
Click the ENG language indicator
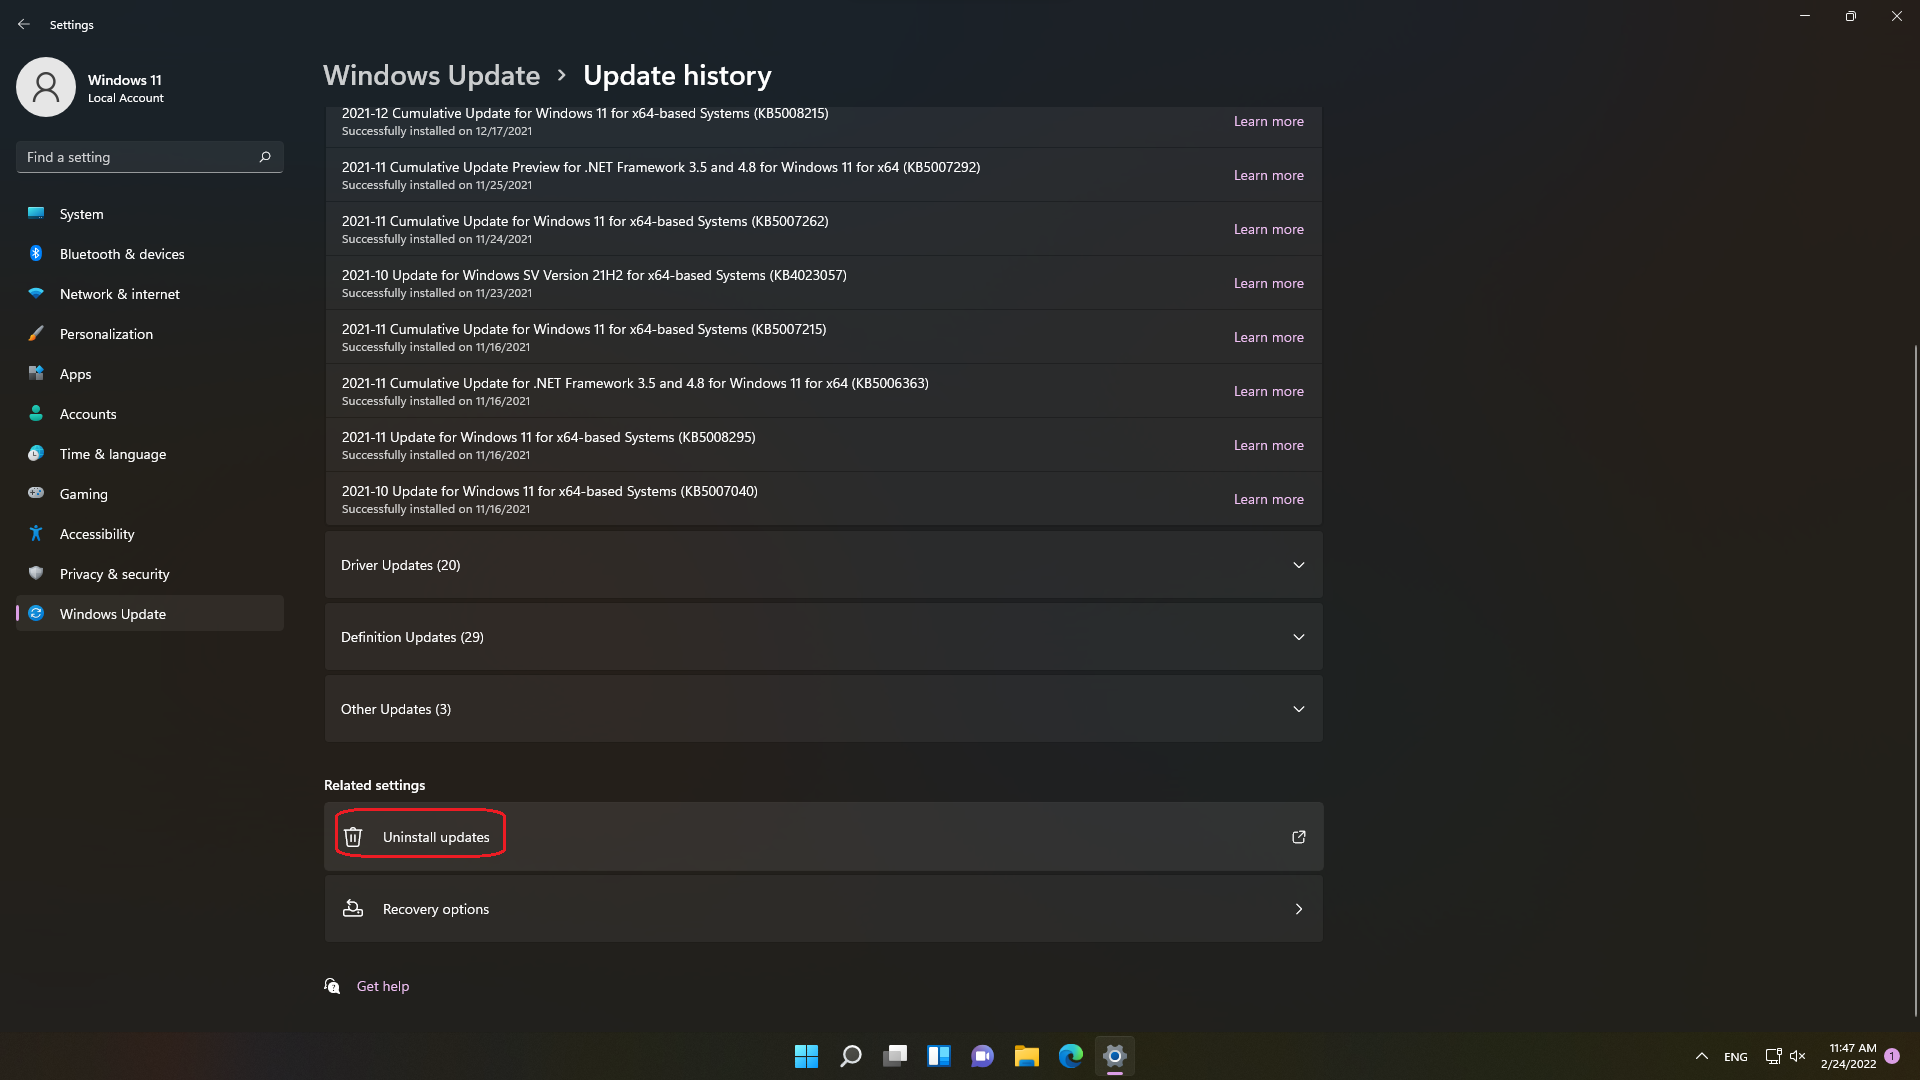(x=1736, y=1057)
